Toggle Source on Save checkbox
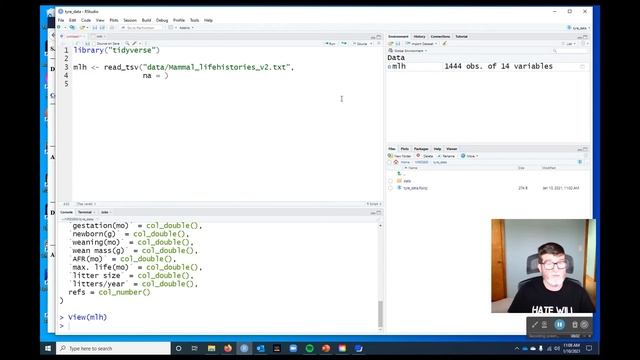 point(94,44)
